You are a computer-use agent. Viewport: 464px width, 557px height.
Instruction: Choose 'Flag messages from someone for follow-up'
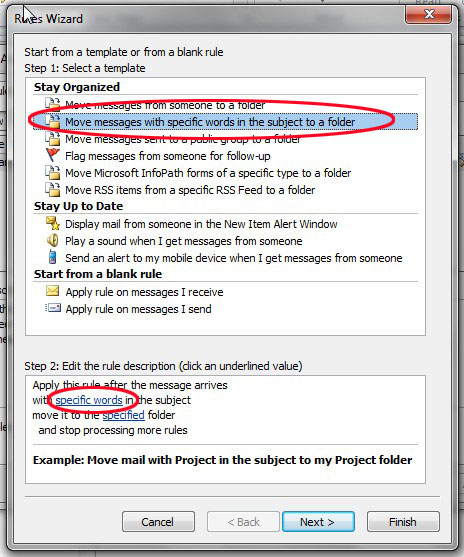point(168,156)
